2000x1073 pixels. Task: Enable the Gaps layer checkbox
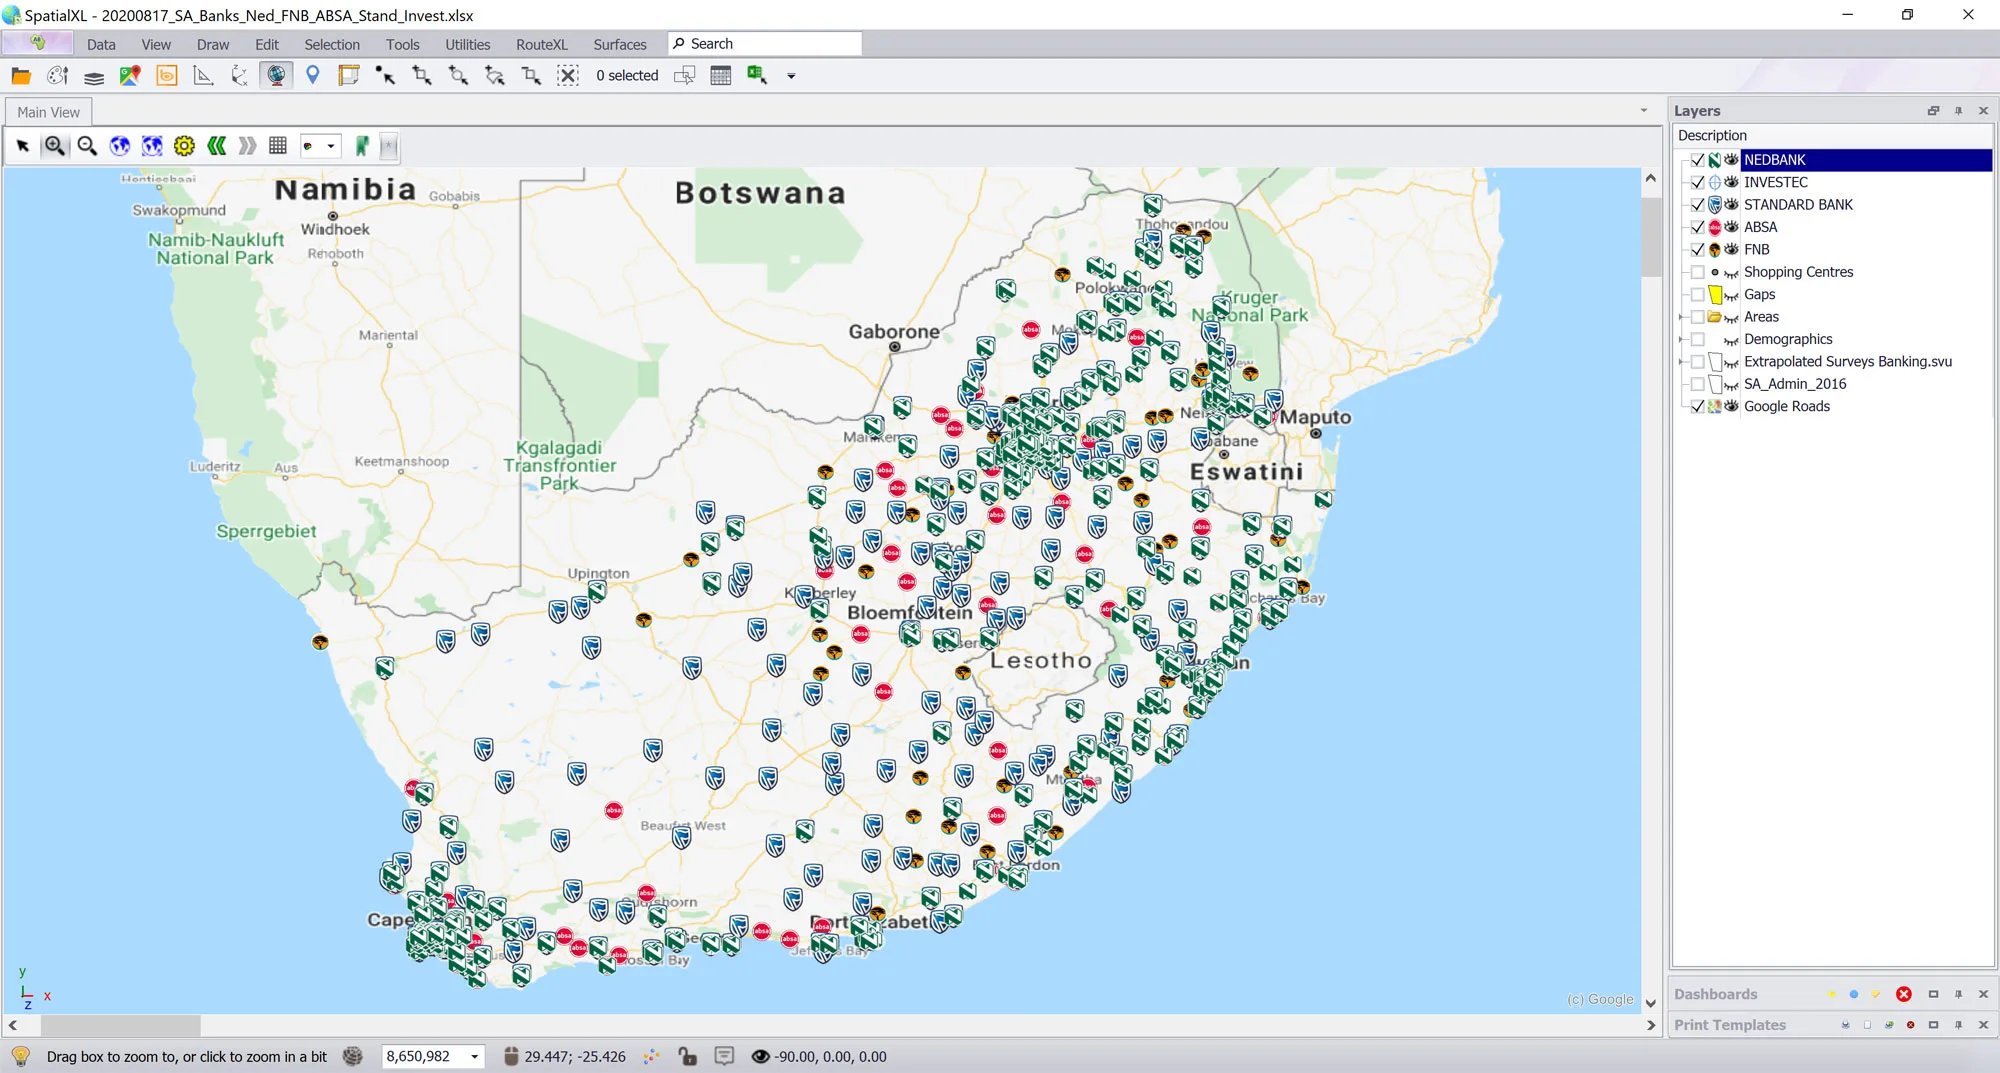1698,294
